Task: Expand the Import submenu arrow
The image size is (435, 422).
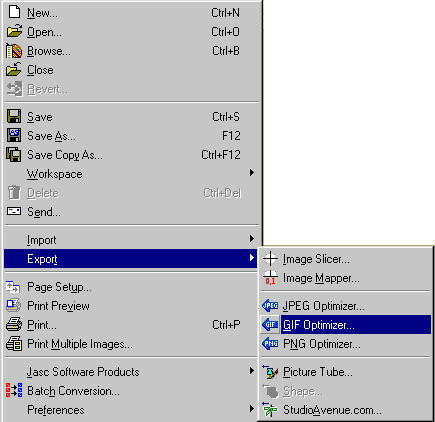Action: [252, 239]
